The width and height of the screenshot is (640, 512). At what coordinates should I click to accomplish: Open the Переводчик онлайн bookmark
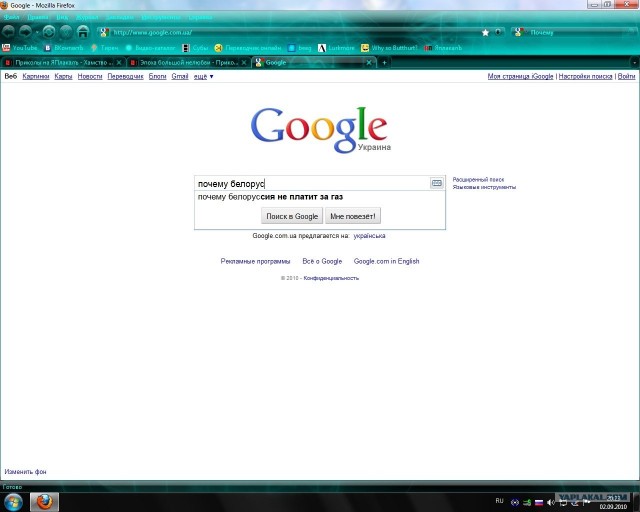point(248,48)
